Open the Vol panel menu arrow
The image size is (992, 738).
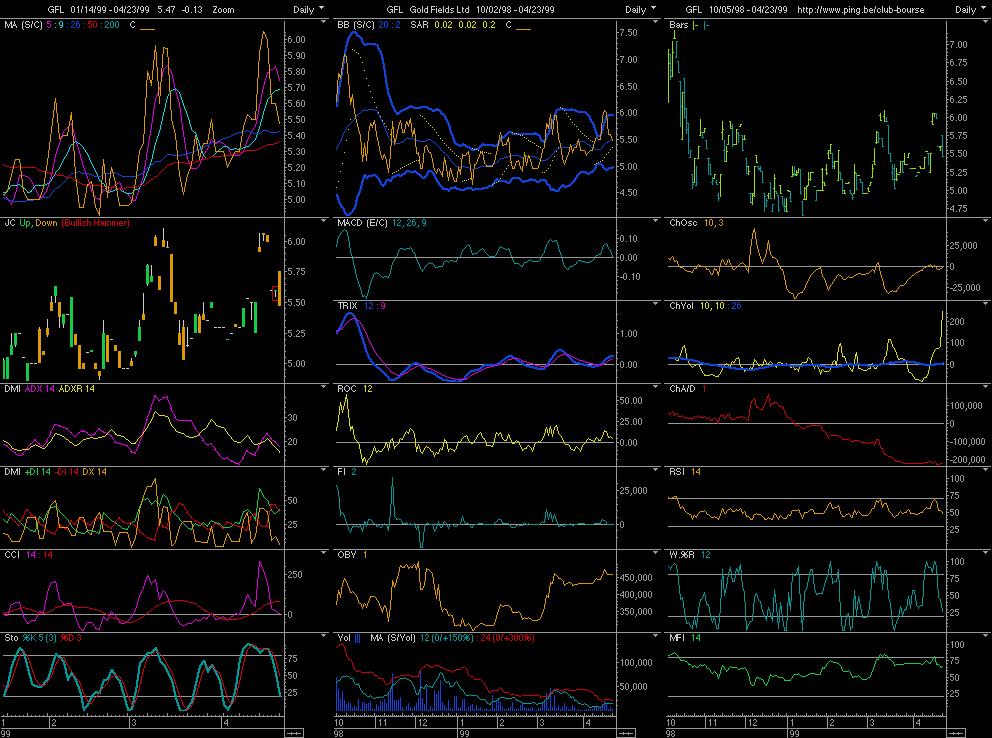tap(655, 636)
